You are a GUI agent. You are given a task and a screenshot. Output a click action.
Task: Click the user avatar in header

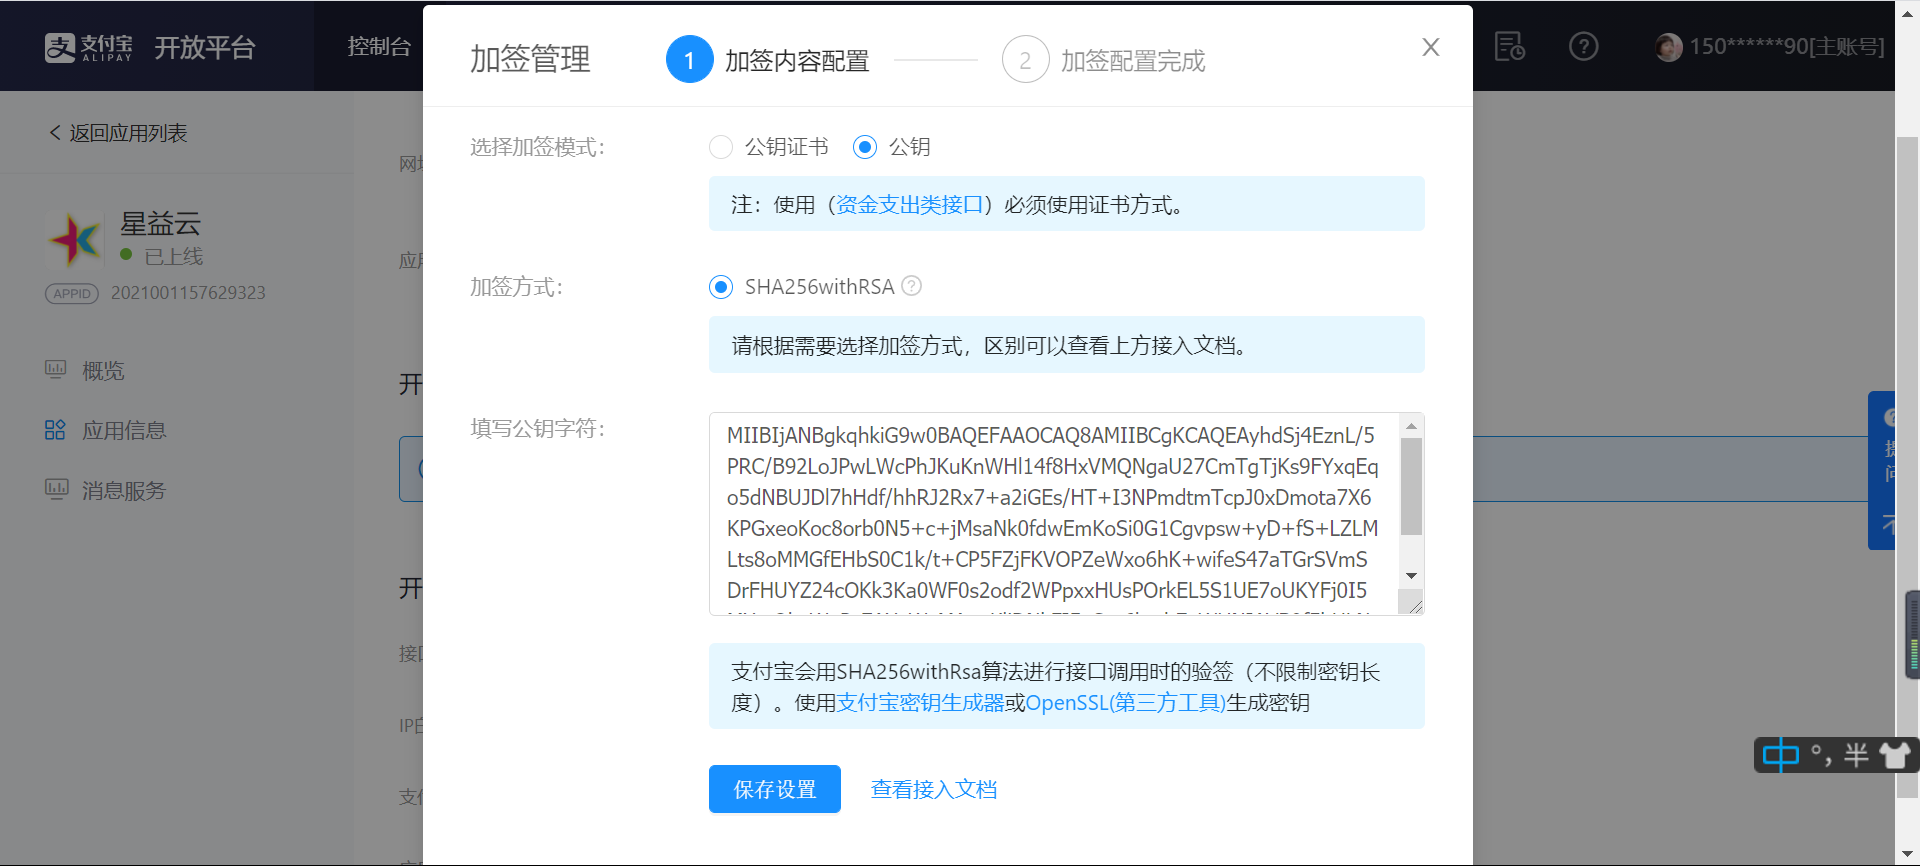point(1668,47)
